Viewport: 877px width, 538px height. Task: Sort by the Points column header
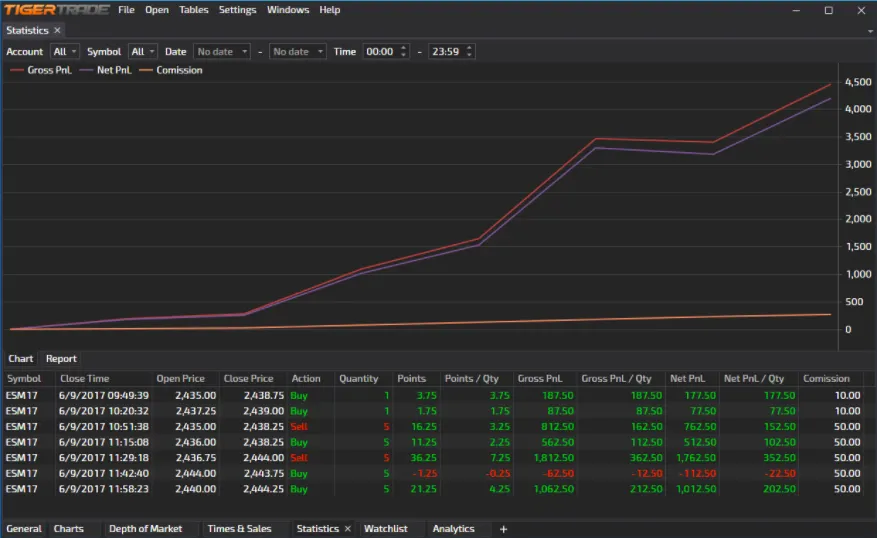point(416,379)
